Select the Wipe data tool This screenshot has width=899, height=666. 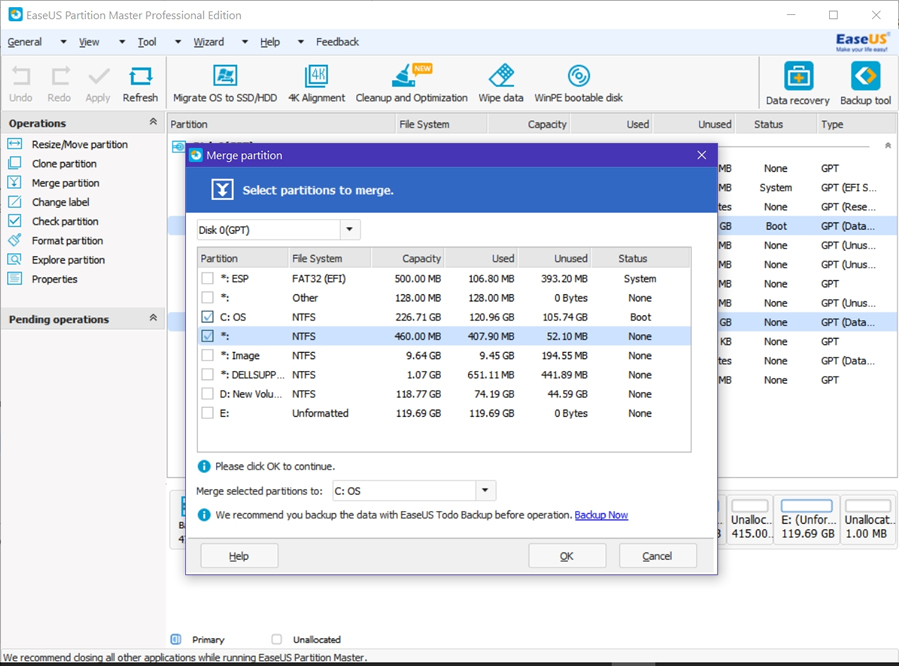pyautogui.click(x=500, y=78)
